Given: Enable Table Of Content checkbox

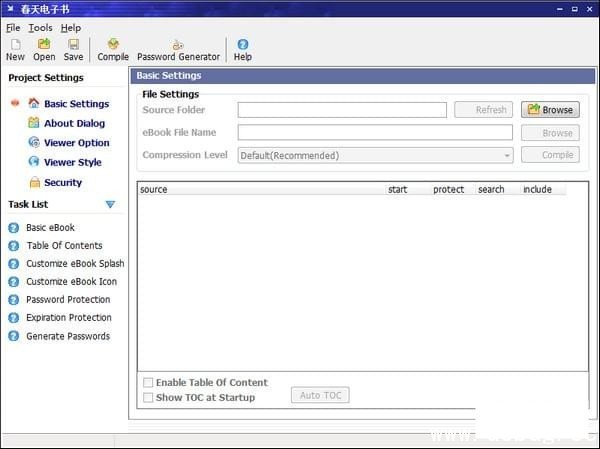Looking at the screenshot, I should (x=149, y=383).
